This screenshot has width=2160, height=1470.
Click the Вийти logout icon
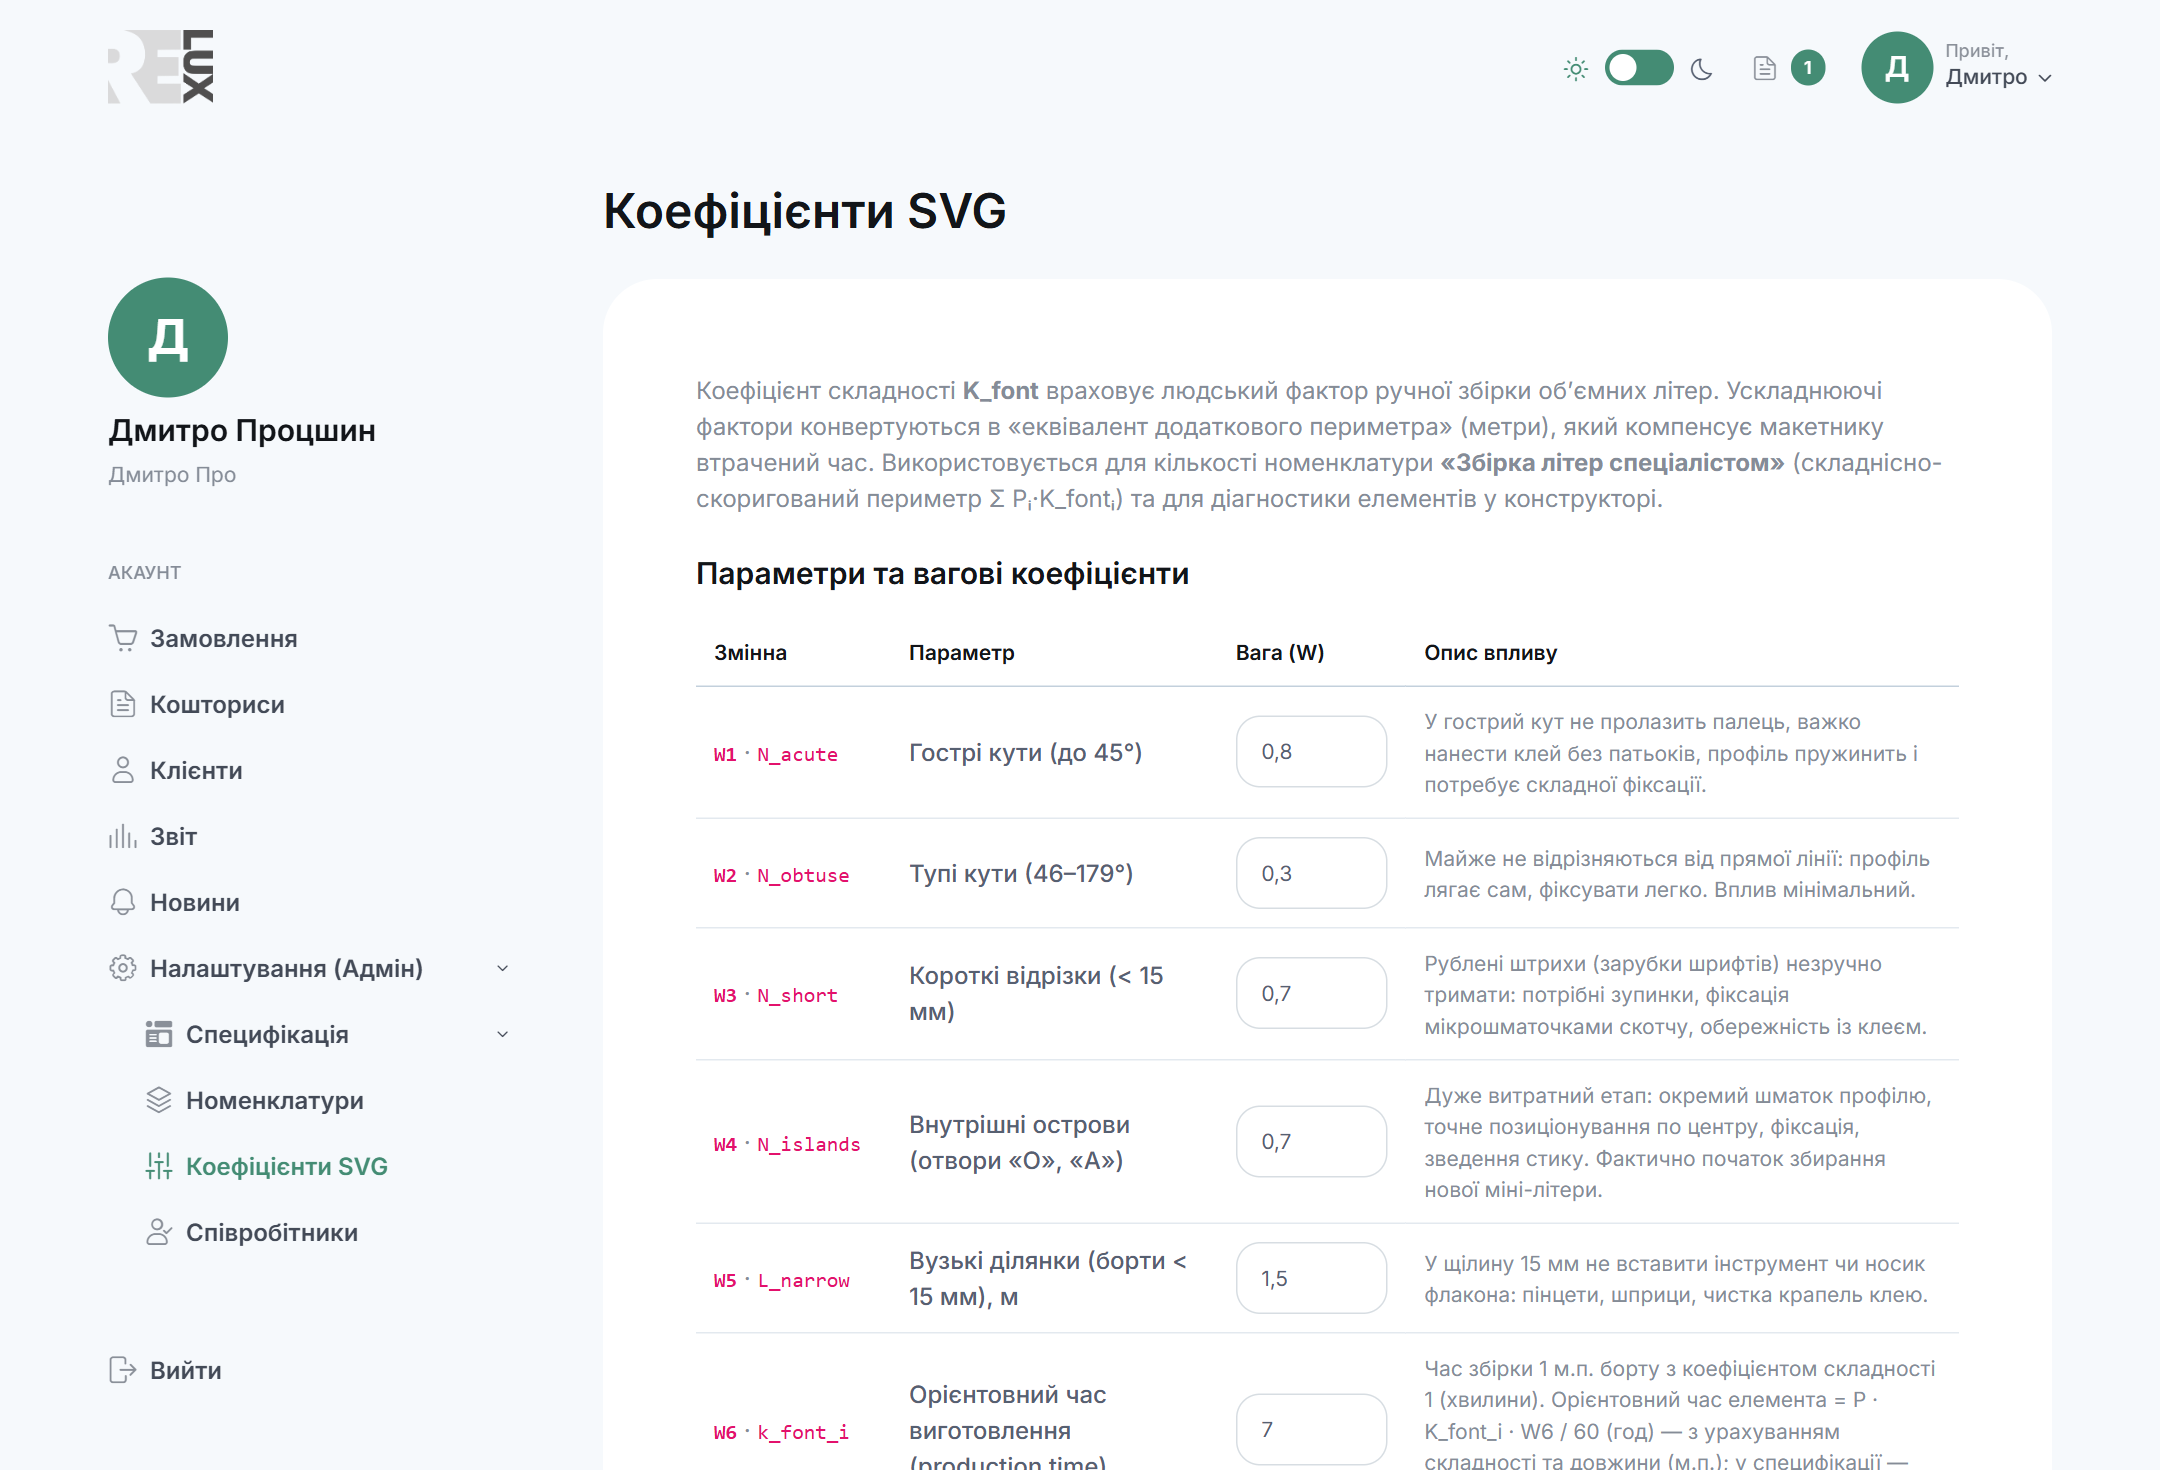pyautogui.click(x=123, y=1370)
